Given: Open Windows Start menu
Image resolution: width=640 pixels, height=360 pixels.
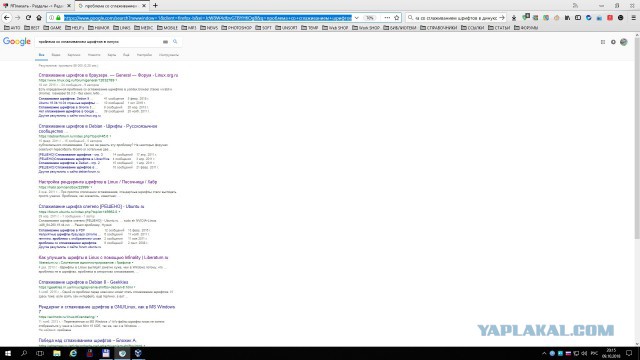Looking at the screenshot, I should coord(8,353).
